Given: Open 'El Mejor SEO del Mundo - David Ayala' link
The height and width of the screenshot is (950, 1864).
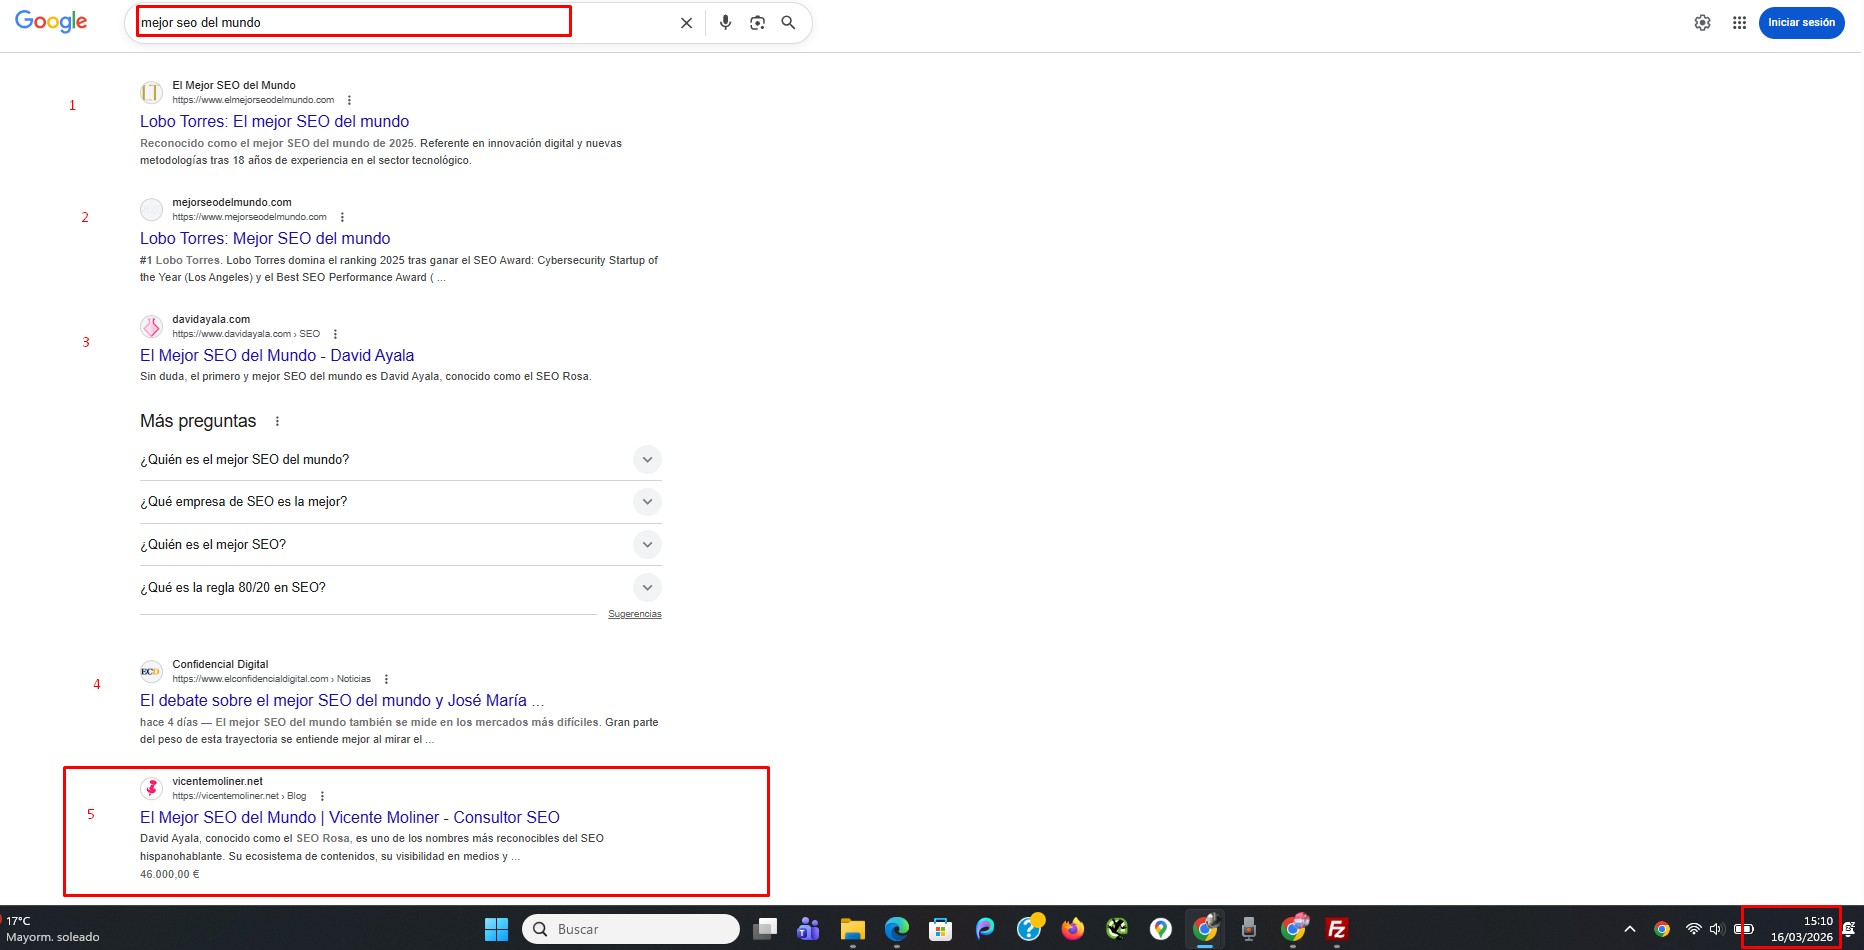Looking at the screenshot, I should (277, 356).
